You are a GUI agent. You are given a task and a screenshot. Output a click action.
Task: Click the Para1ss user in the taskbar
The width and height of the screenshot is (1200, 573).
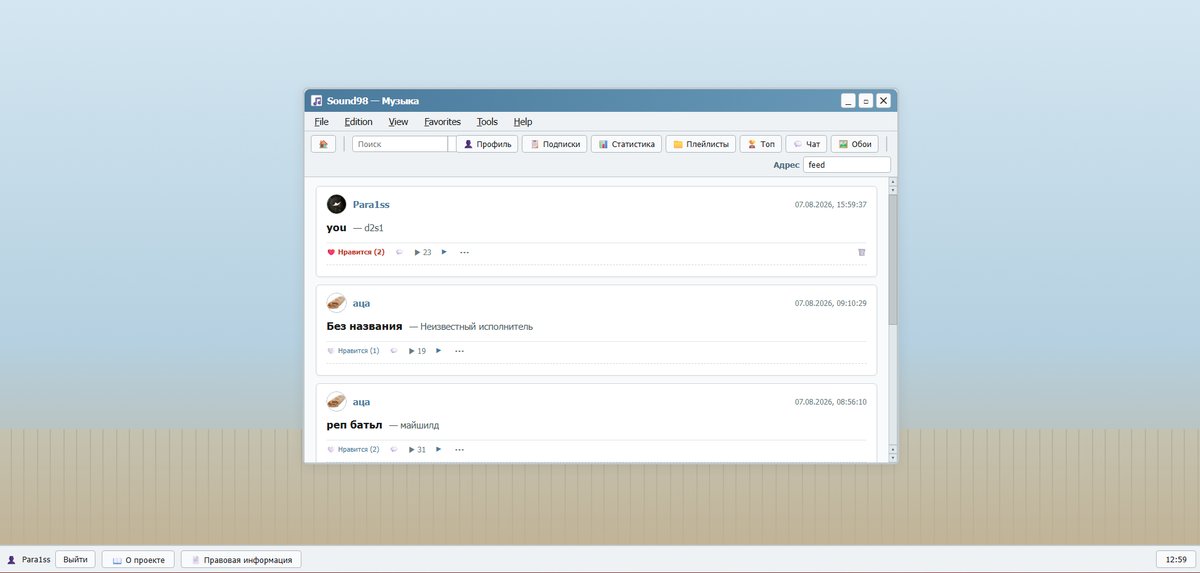click(28, 559)
